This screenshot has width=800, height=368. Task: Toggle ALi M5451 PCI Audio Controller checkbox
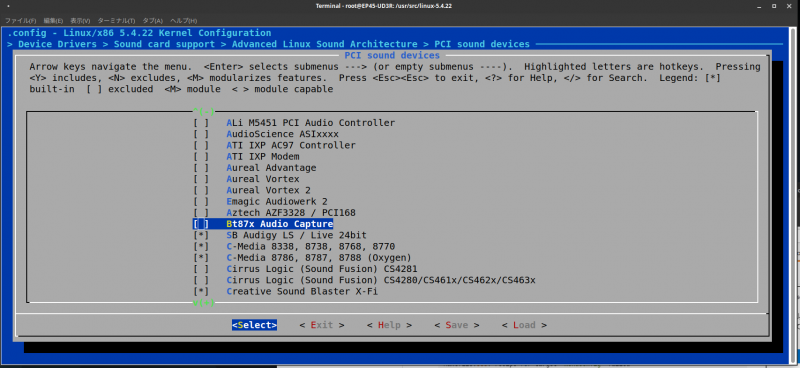[201, 122]
